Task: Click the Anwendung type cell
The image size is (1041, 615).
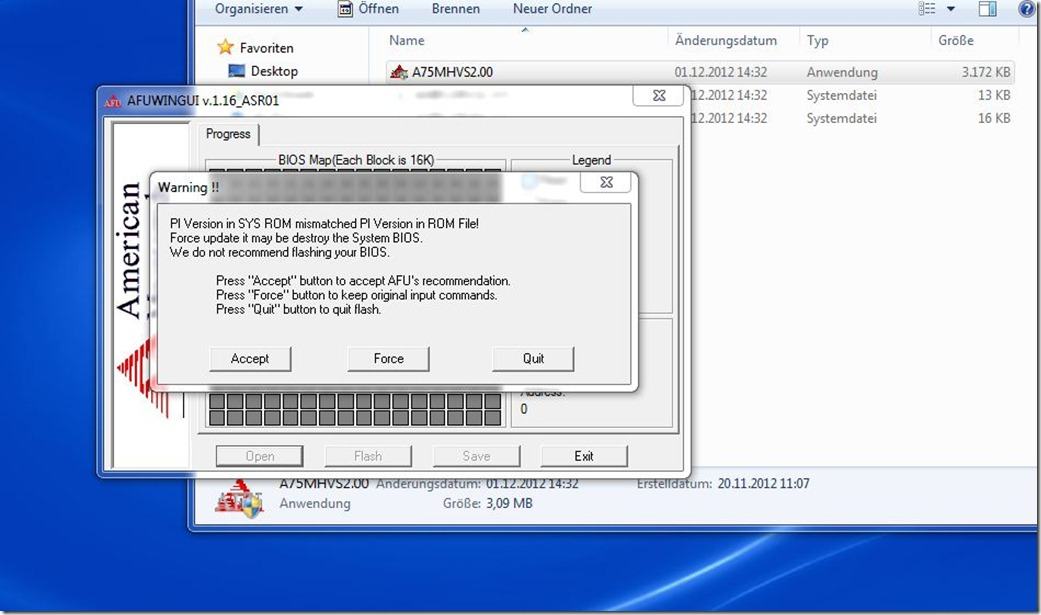Action: pos(842,72)
